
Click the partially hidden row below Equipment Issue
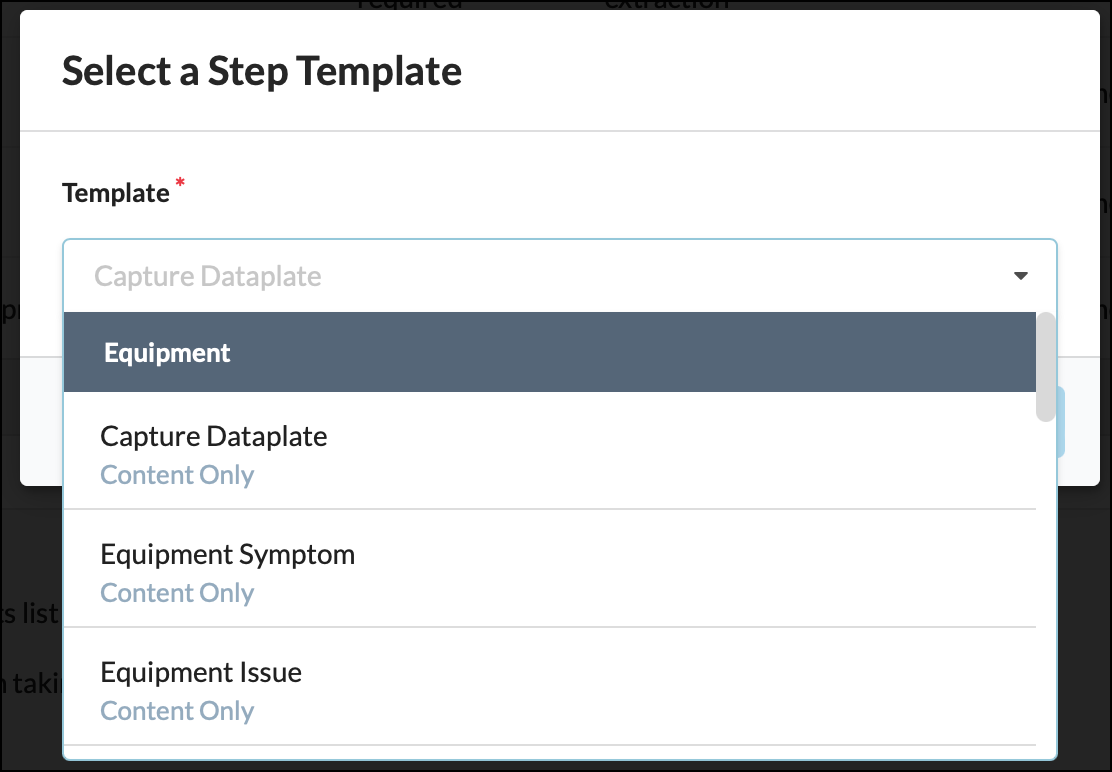550,752
